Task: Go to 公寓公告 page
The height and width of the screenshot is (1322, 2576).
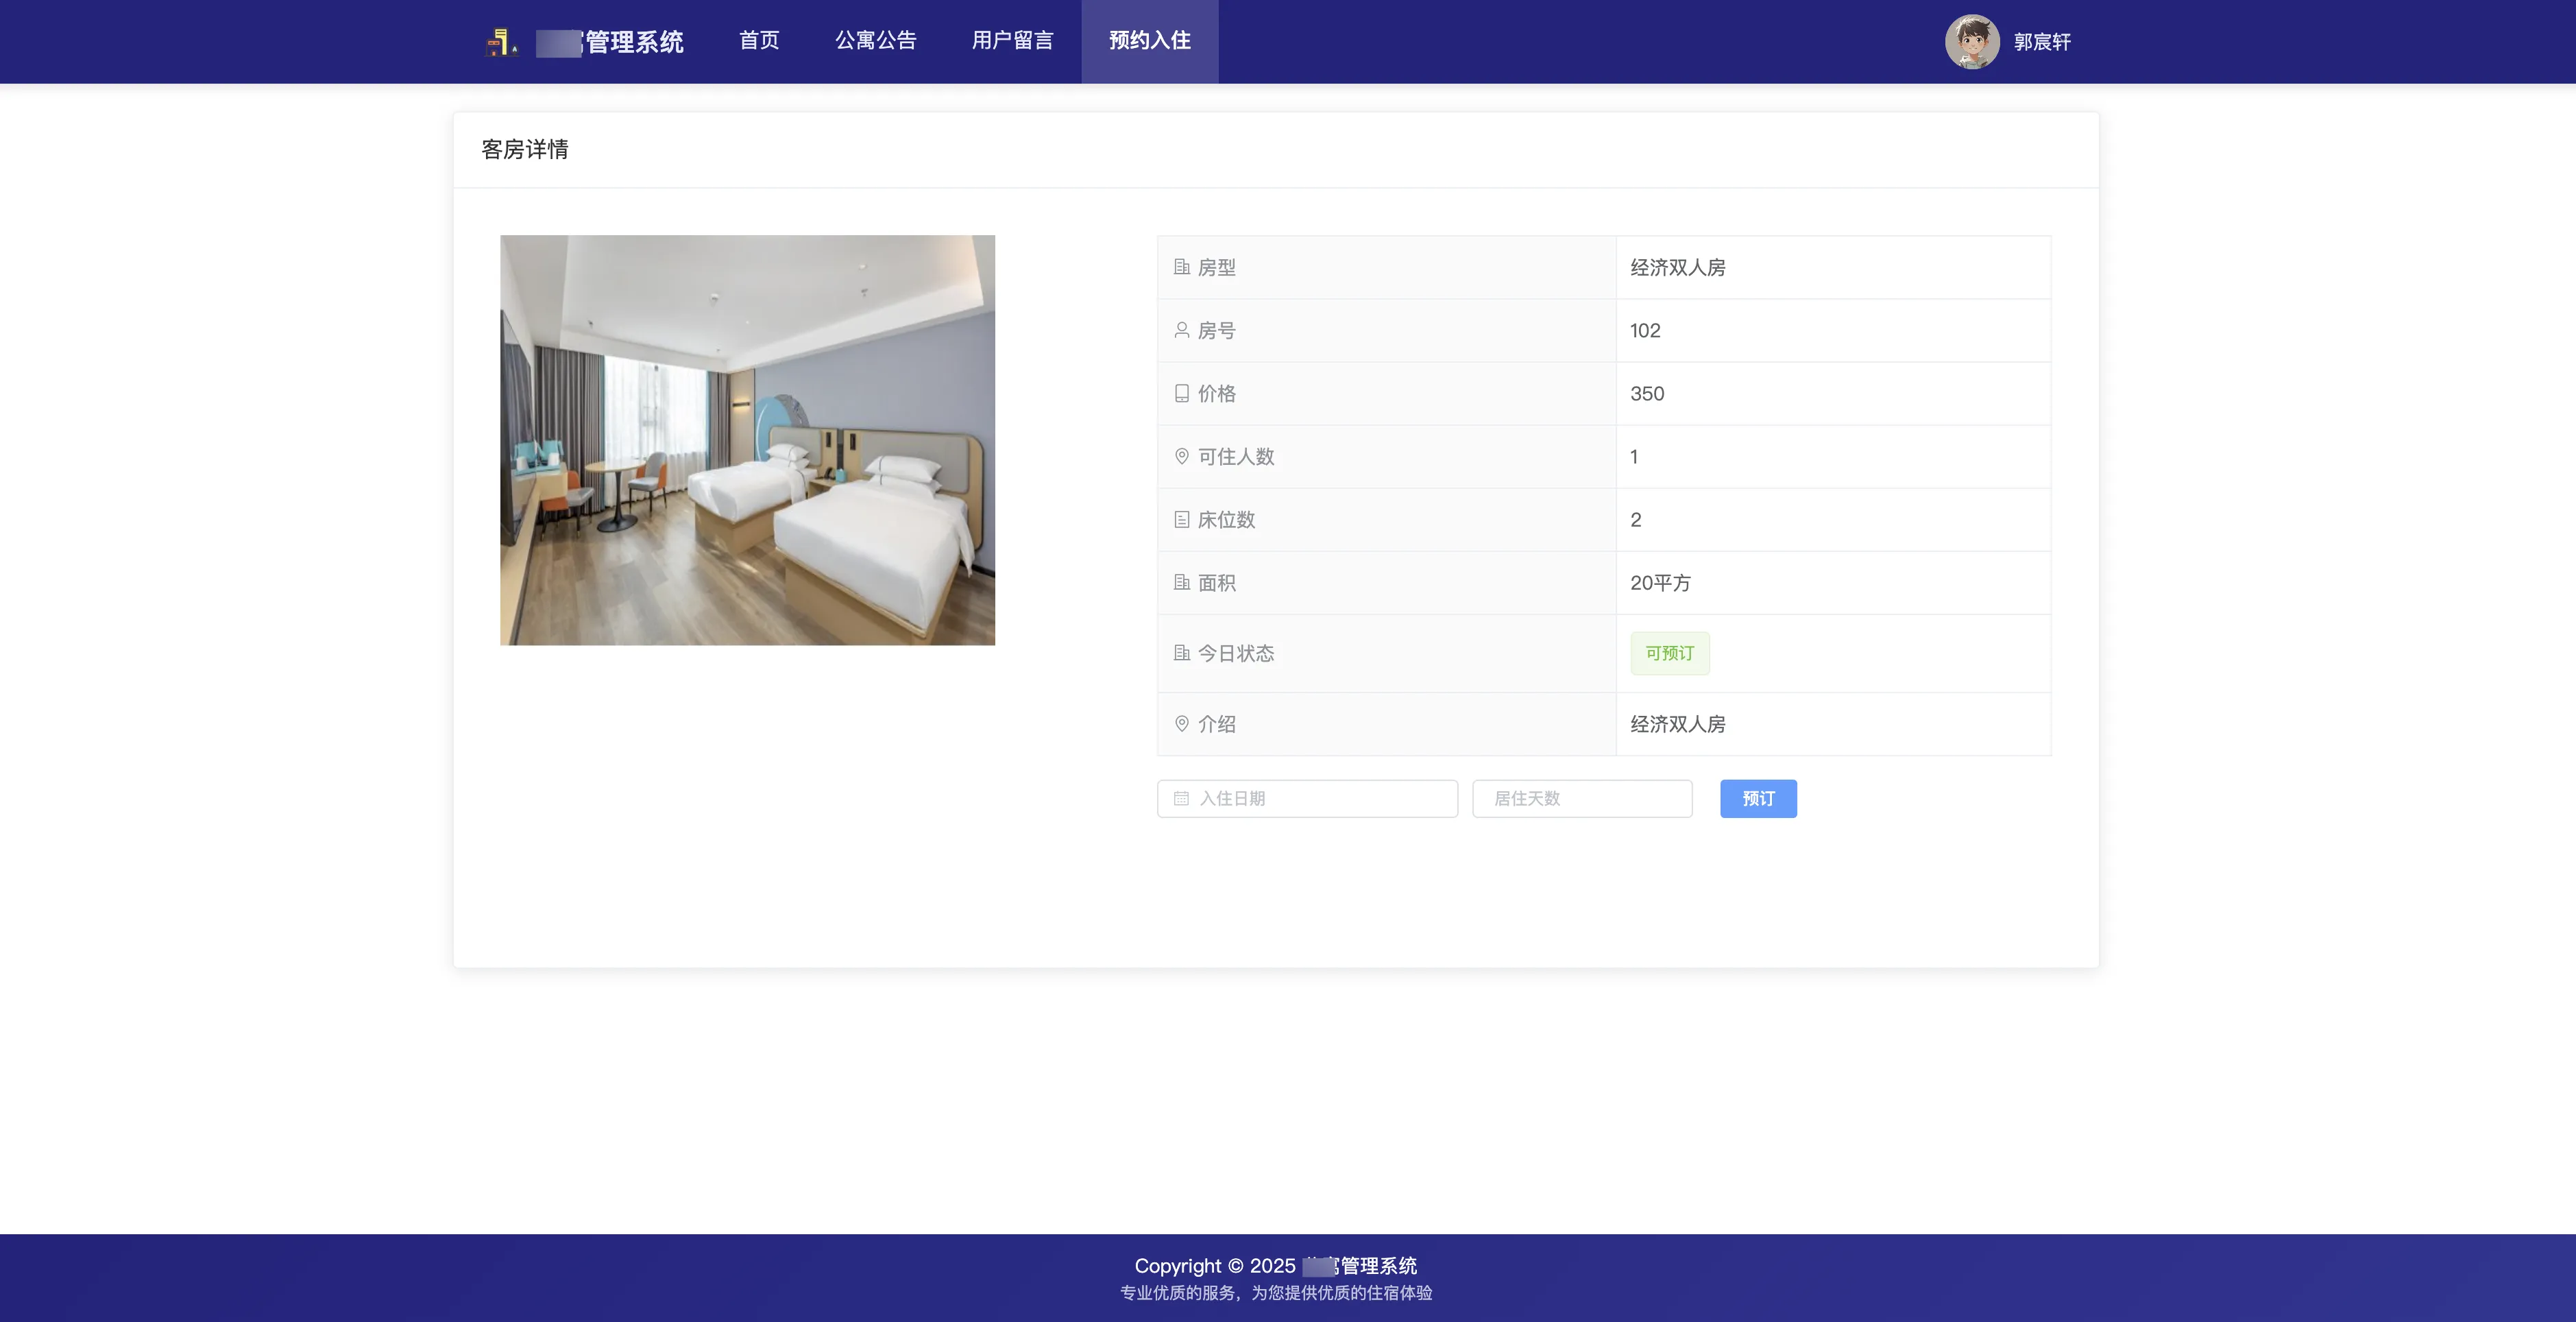Action: 875,40
